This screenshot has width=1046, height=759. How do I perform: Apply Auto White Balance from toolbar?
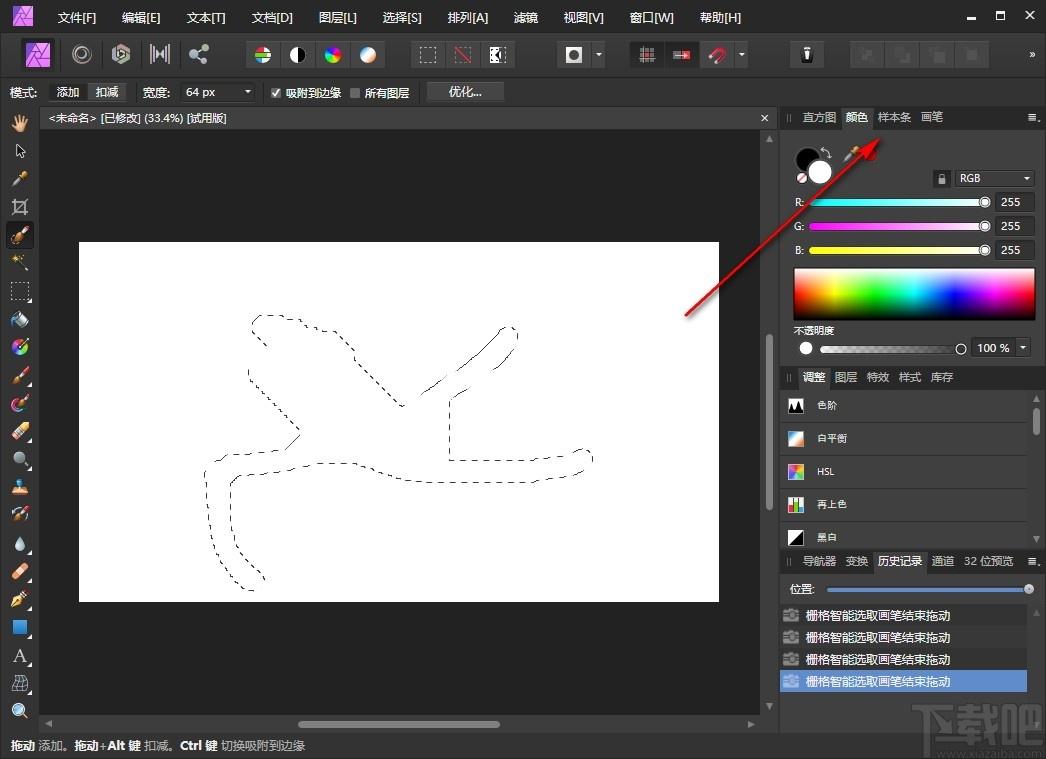(x=368, y=55)
